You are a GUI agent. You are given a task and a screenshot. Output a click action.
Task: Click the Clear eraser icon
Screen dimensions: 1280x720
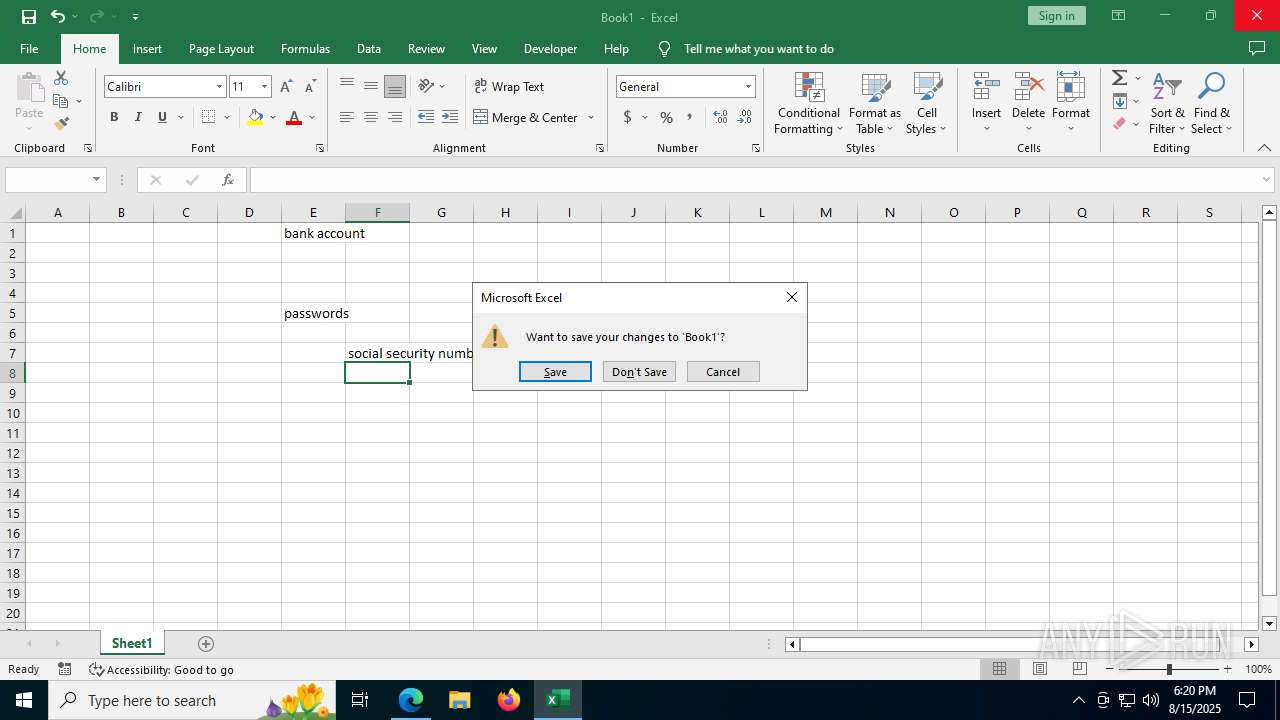(x=1120, y=124)
